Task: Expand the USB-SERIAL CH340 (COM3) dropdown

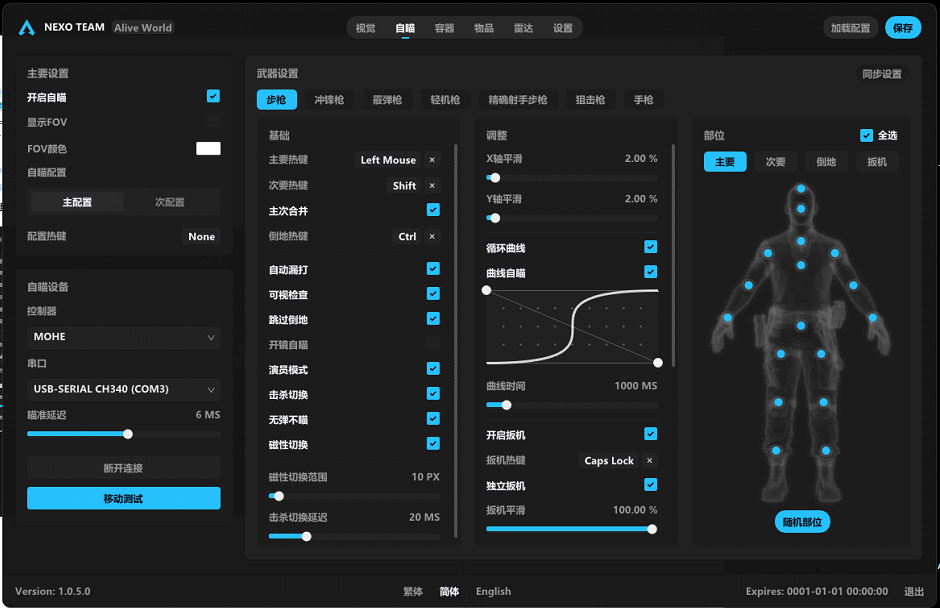Action: (x=124, y=389)
